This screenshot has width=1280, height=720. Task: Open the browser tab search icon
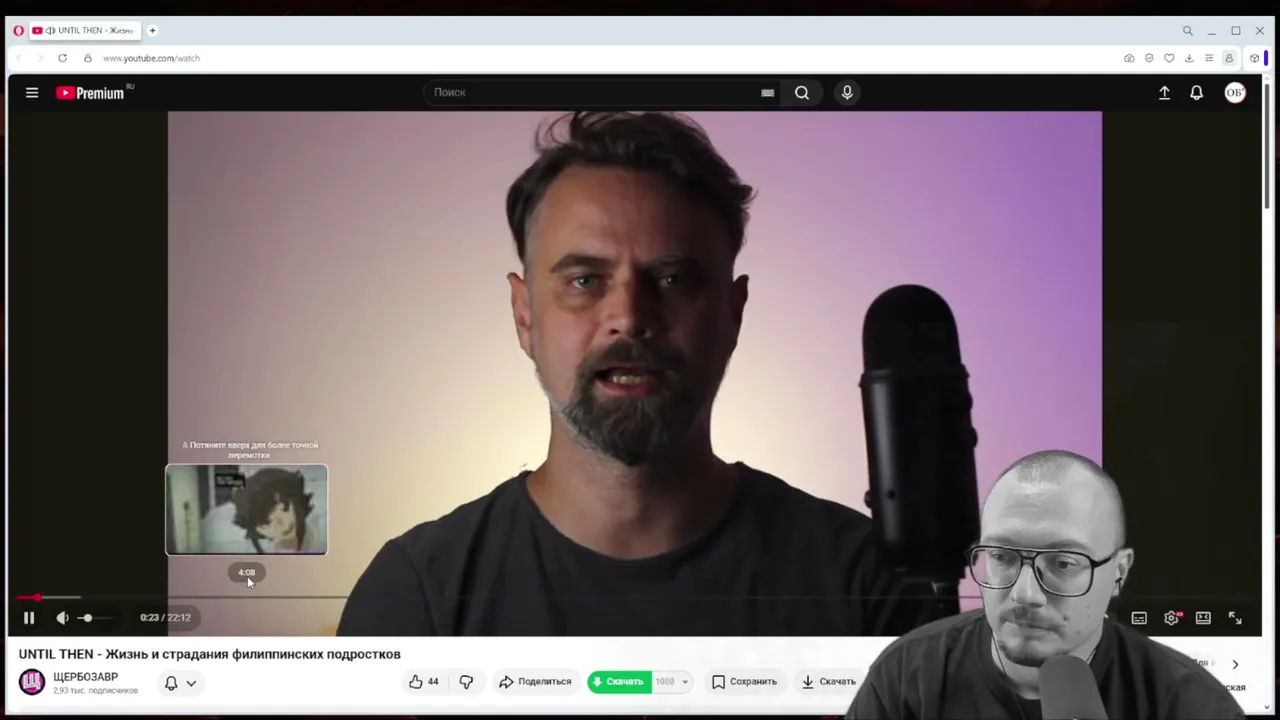pyautogui.click(x=1188, y=31)
